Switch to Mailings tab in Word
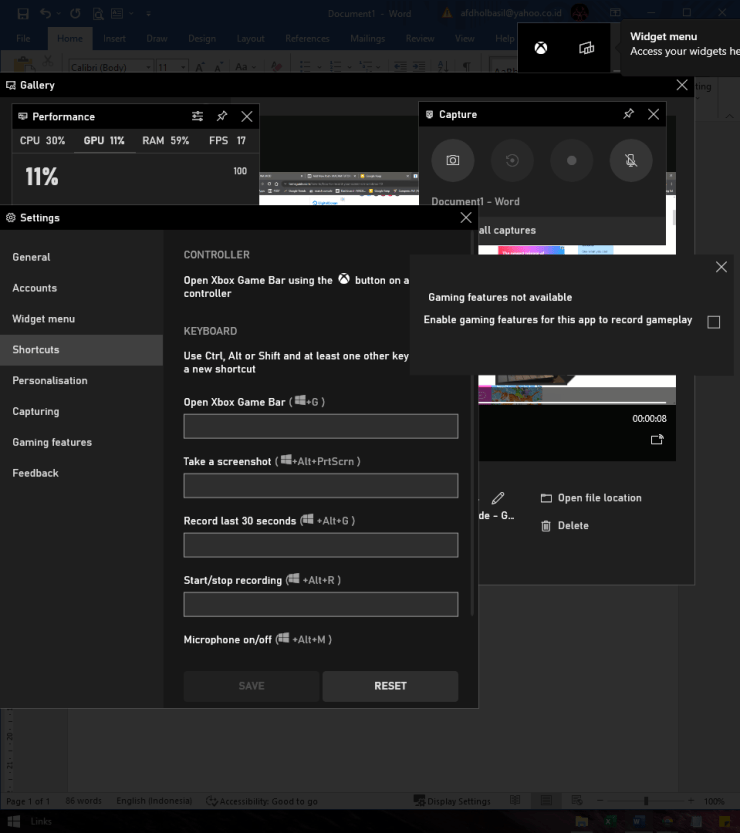Image resolution: width=740 pixels, height=833 pixels. point(368,38)
